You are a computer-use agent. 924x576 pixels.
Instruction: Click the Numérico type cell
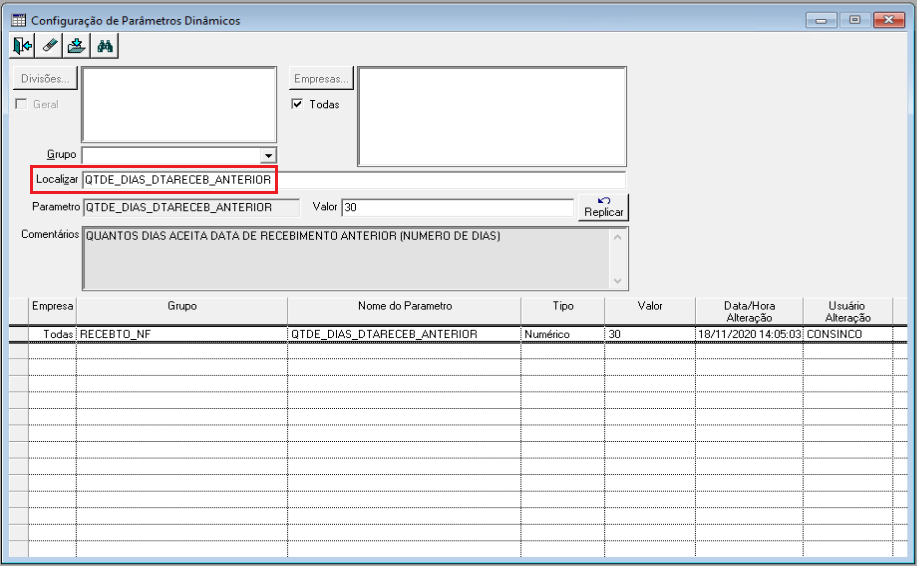[563, 335]
